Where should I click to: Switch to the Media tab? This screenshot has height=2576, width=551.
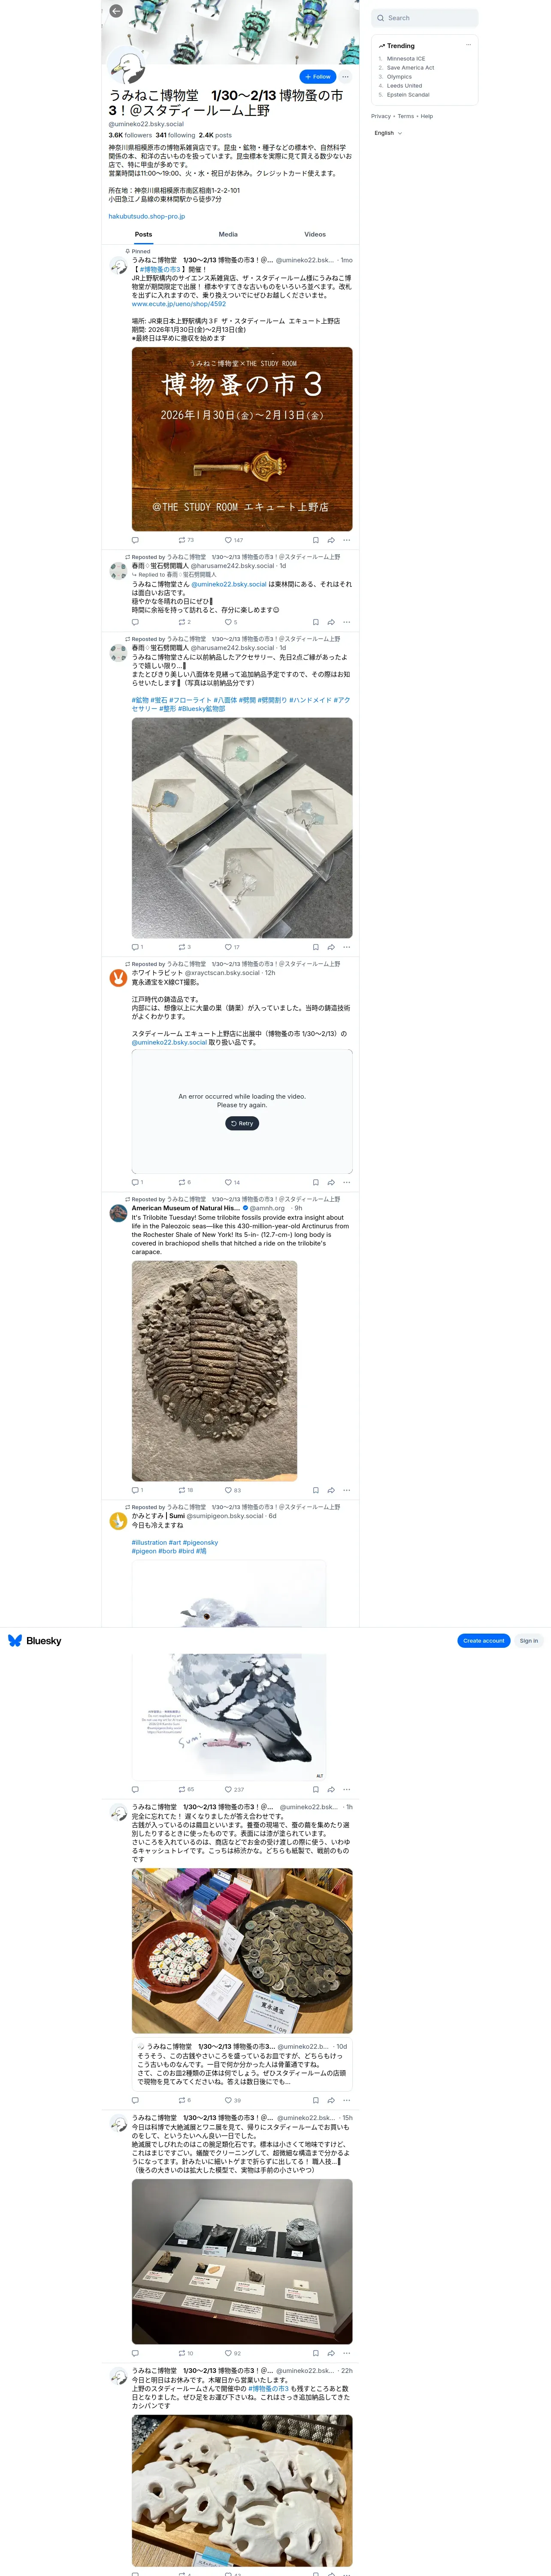click(228, 234)
